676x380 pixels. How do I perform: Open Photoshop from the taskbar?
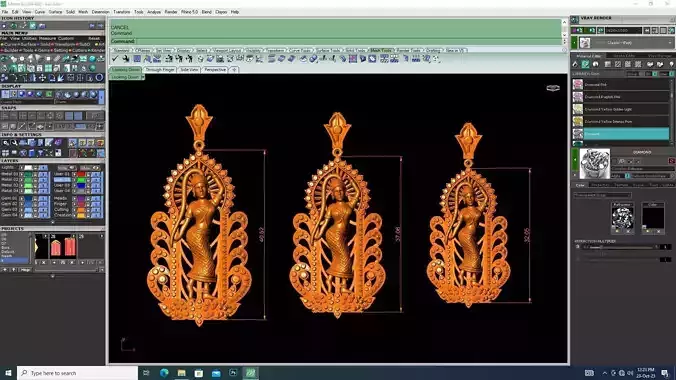pos(233,373)
